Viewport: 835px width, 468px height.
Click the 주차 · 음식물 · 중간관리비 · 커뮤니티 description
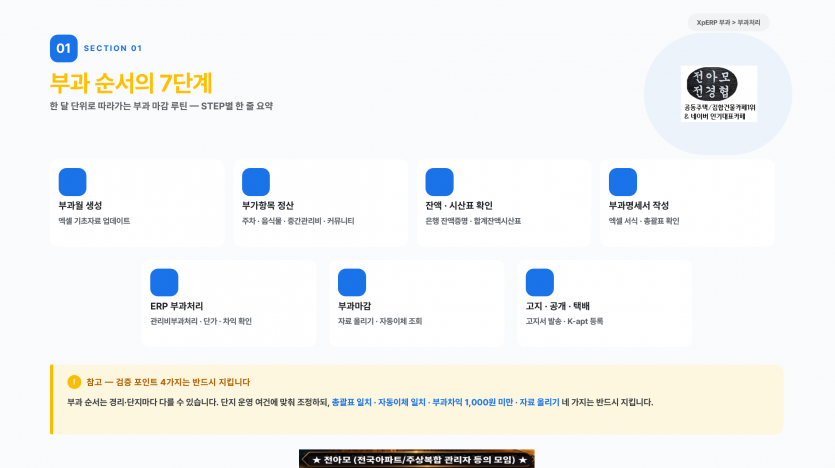tap(298, 221)
